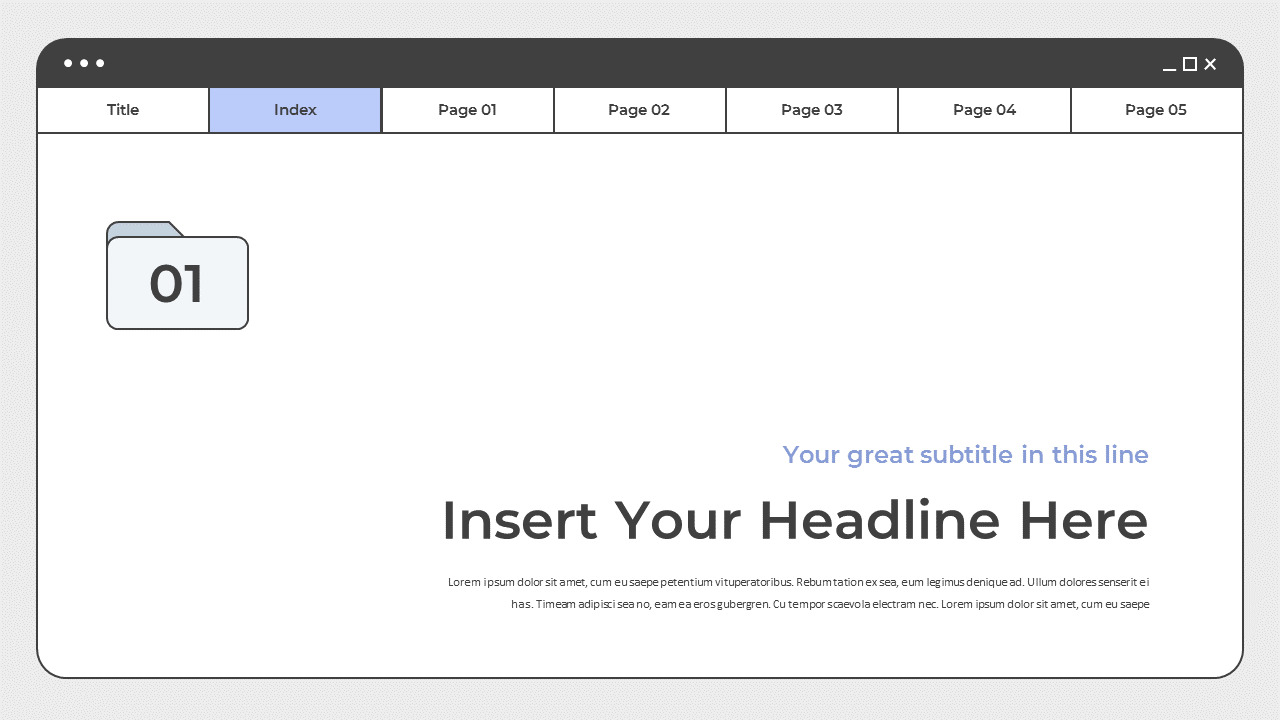This screenshot has height=720, width=1280.
Task: Click the X icon in the title bar
Action: click(1209, 64)
